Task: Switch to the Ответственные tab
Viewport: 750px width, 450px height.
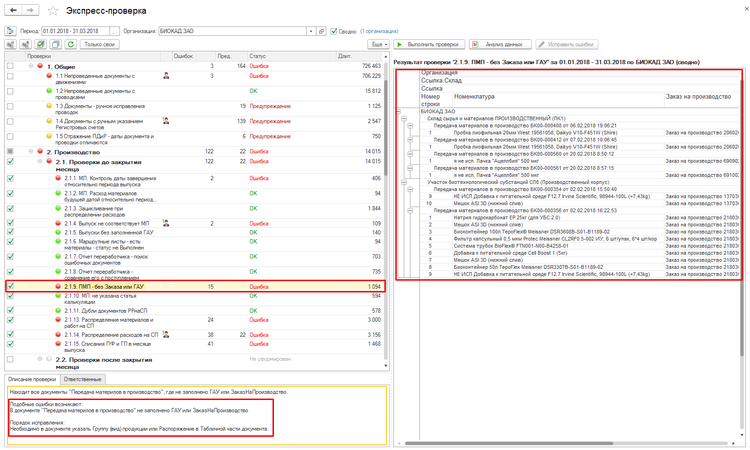Action: (82, 379)
